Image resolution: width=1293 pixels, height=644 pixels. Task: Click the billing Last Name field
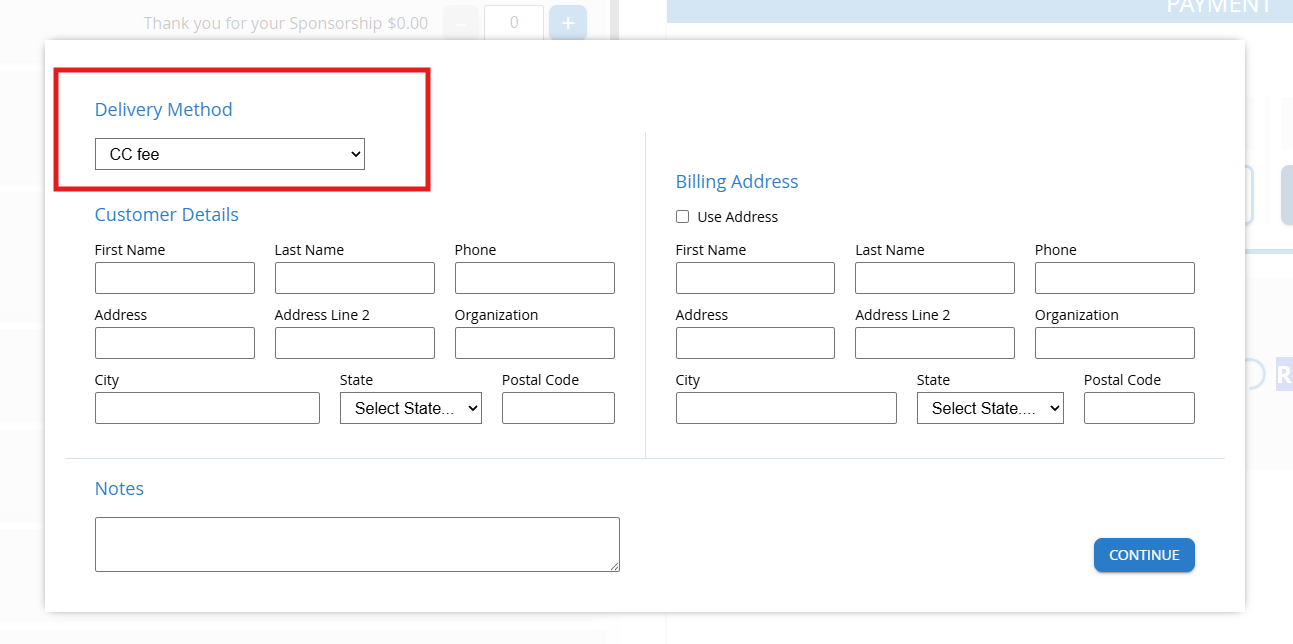coord(935,278)
